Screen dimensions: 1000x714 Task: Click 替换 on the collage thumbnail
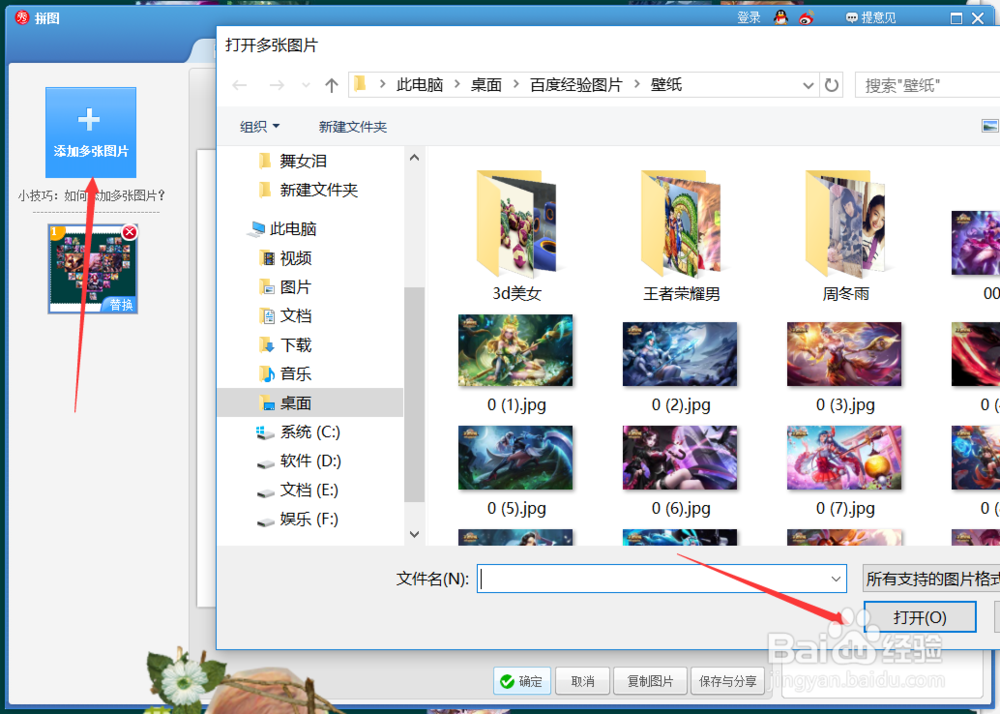(x=121, y=305)
